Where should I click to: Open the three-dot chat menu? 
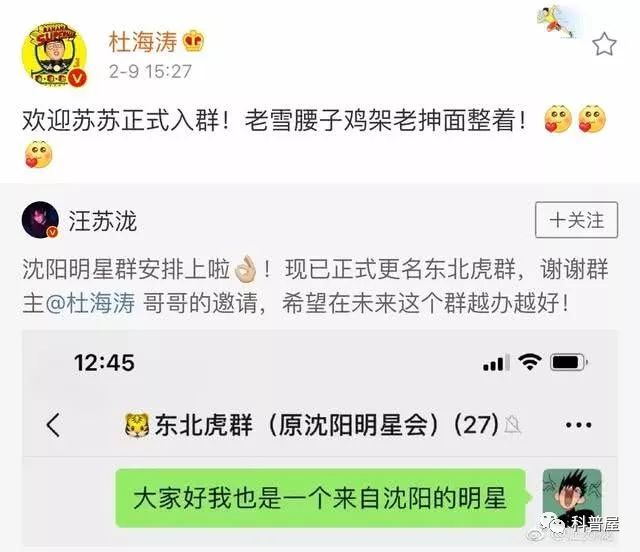pos(578,425)
